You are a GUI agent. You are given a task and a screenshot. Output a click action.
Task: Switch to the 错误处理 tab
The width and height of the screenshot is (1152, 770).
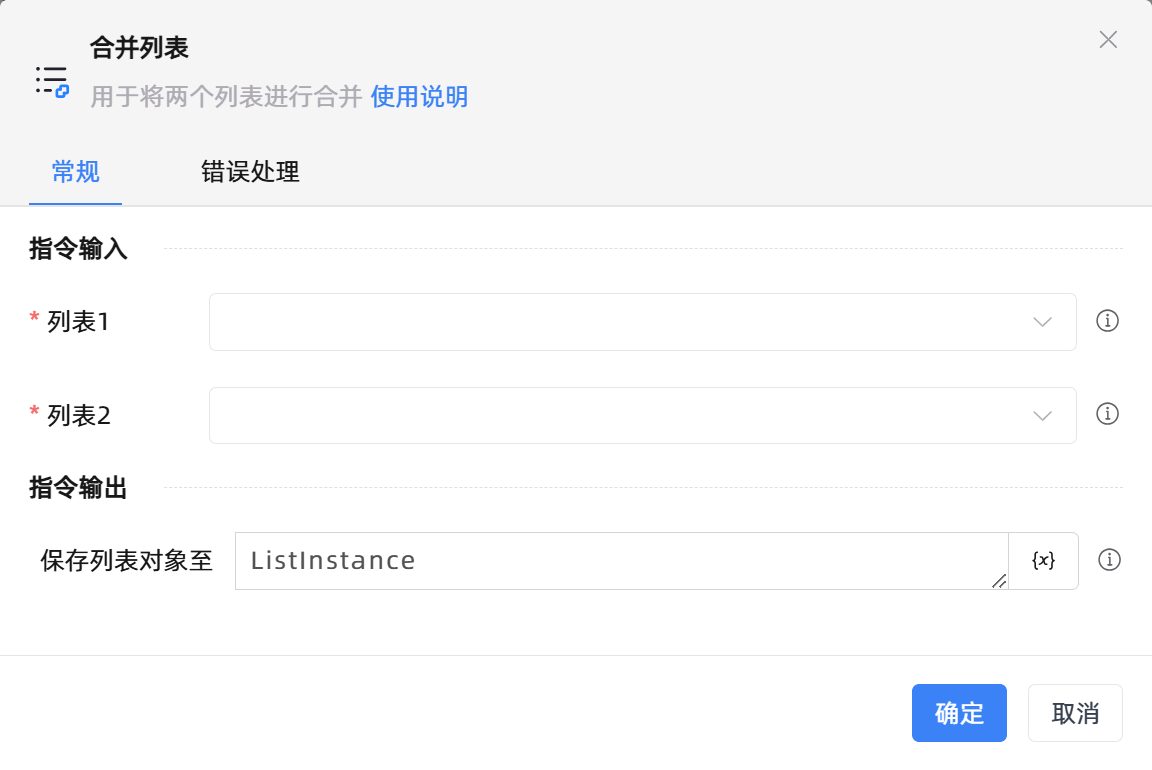(250, 172)
